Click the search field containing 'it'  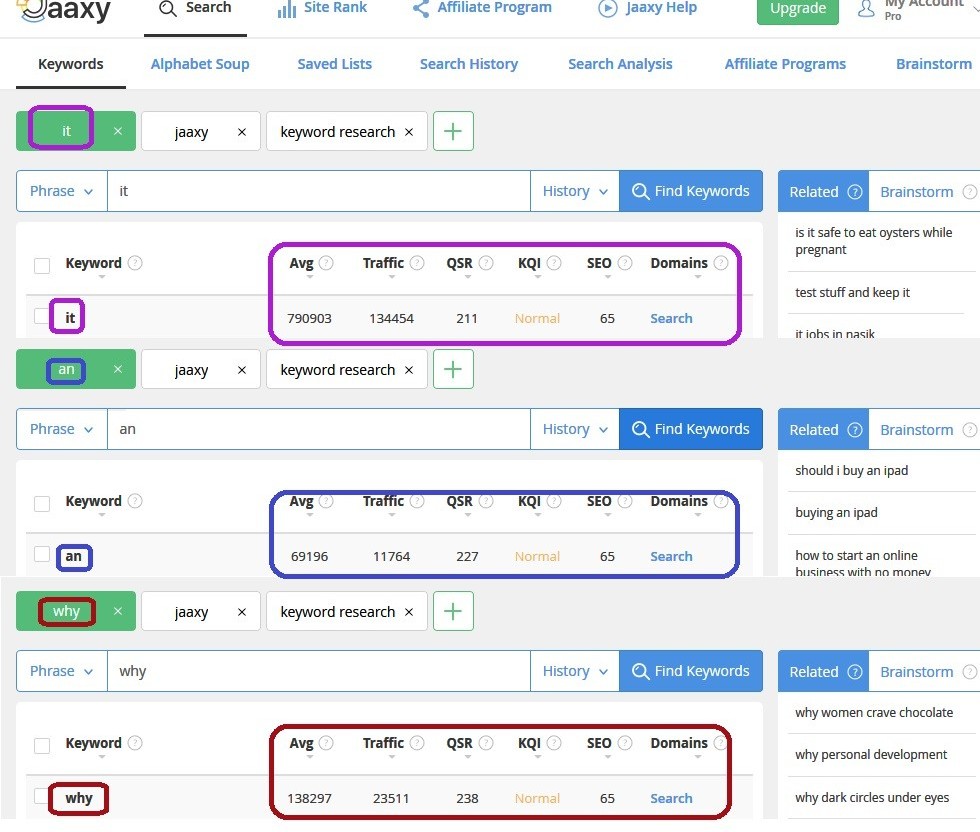(319, 191)
